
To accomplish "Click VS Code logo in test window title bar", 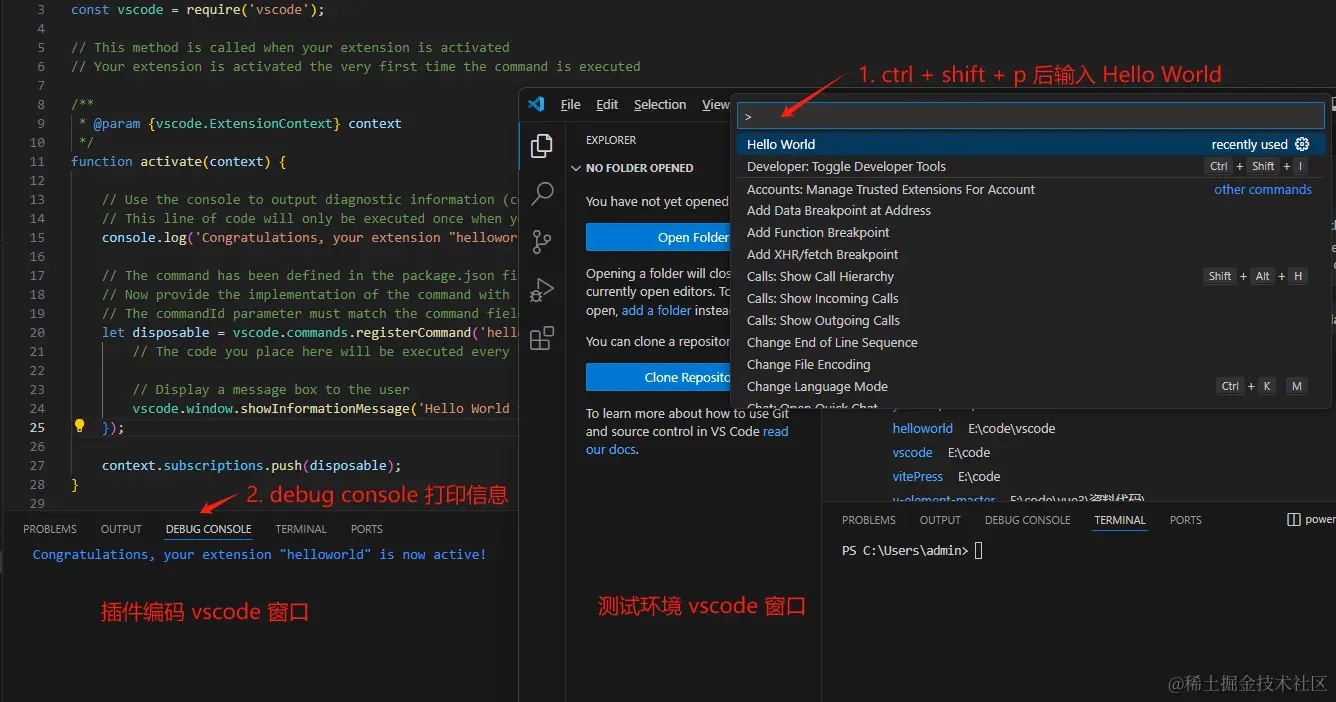I will [536, 104].
